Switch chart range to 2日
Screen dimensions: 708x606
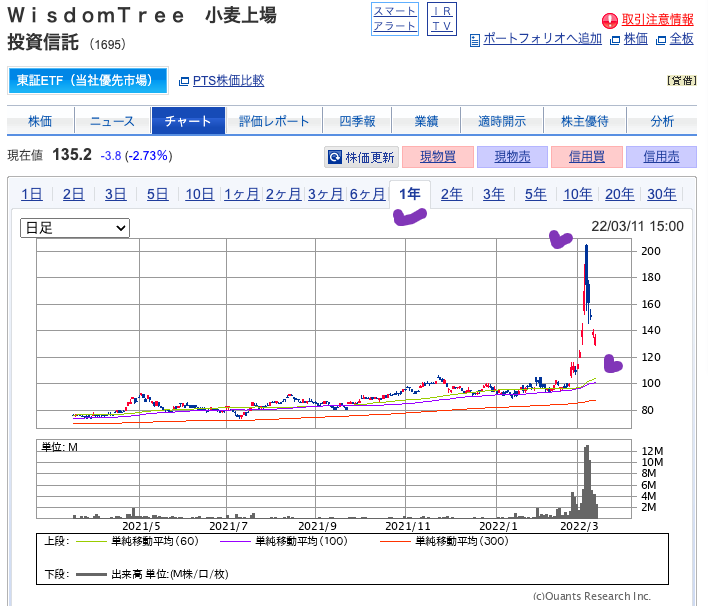74,194
